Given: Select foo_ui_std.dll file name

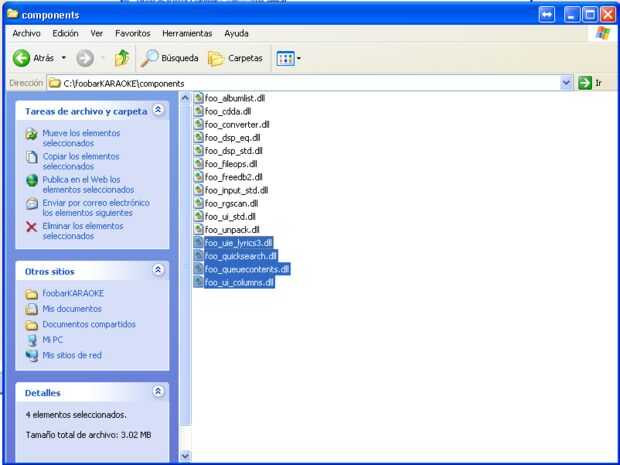Looking at the screenshot, I should (230, 217).
